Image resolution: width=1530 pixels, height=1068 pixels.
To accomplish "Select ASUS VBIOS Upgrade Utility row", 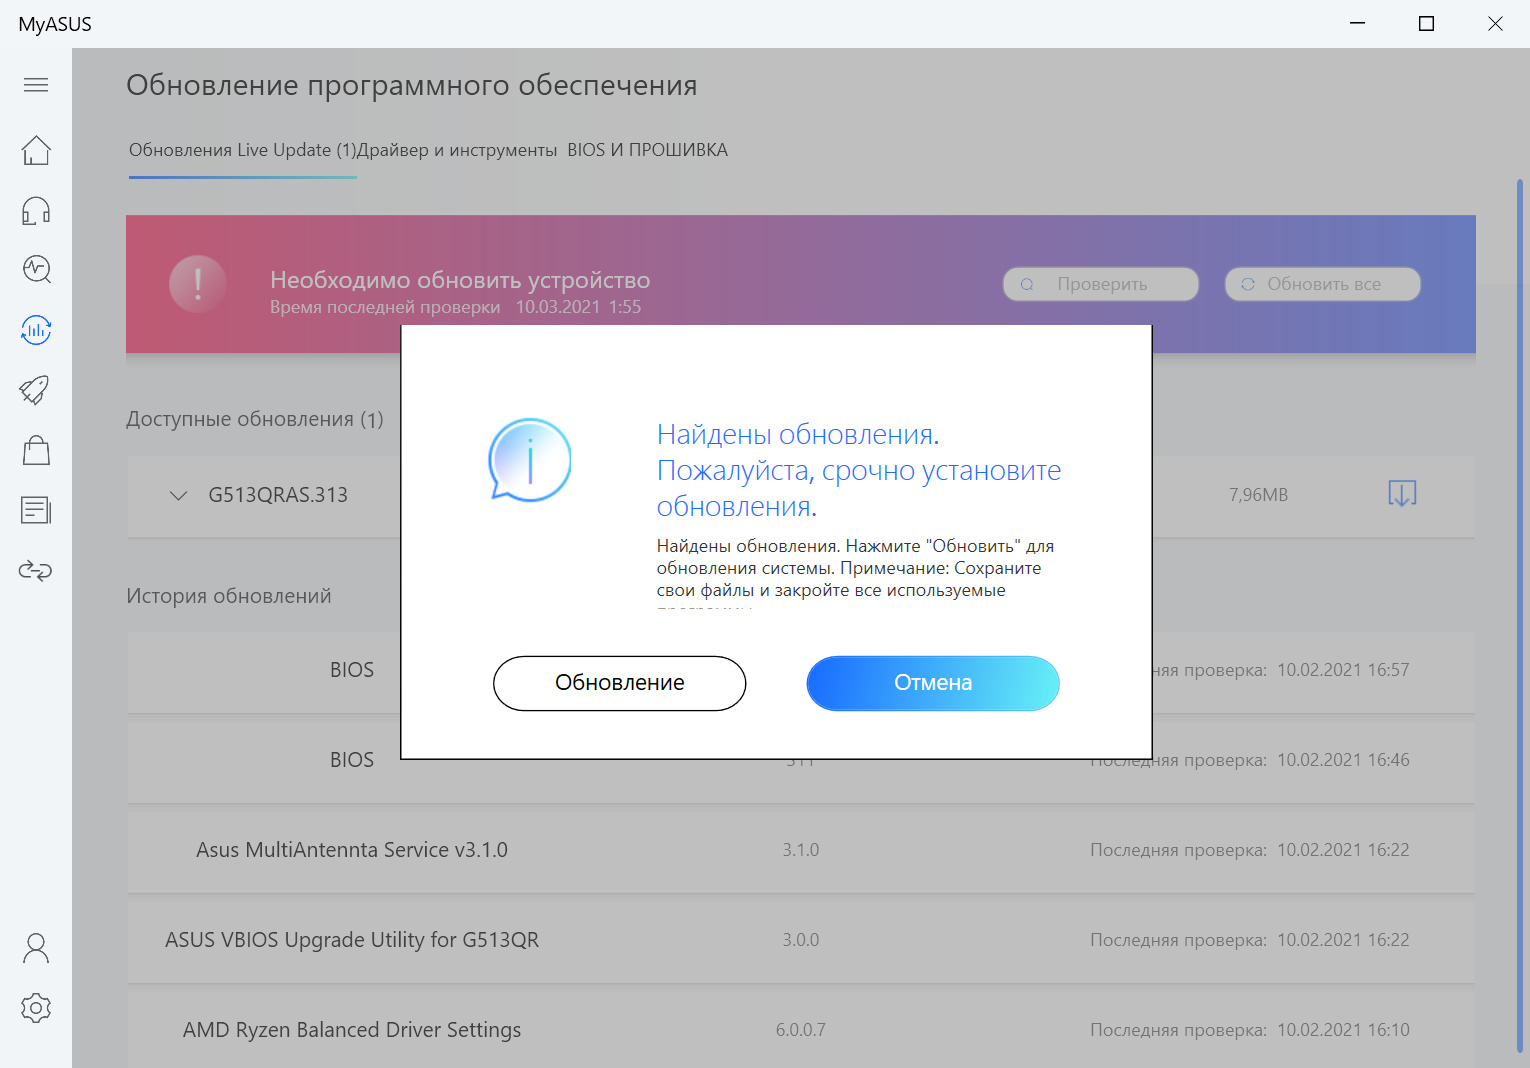I will pos(801,940).
